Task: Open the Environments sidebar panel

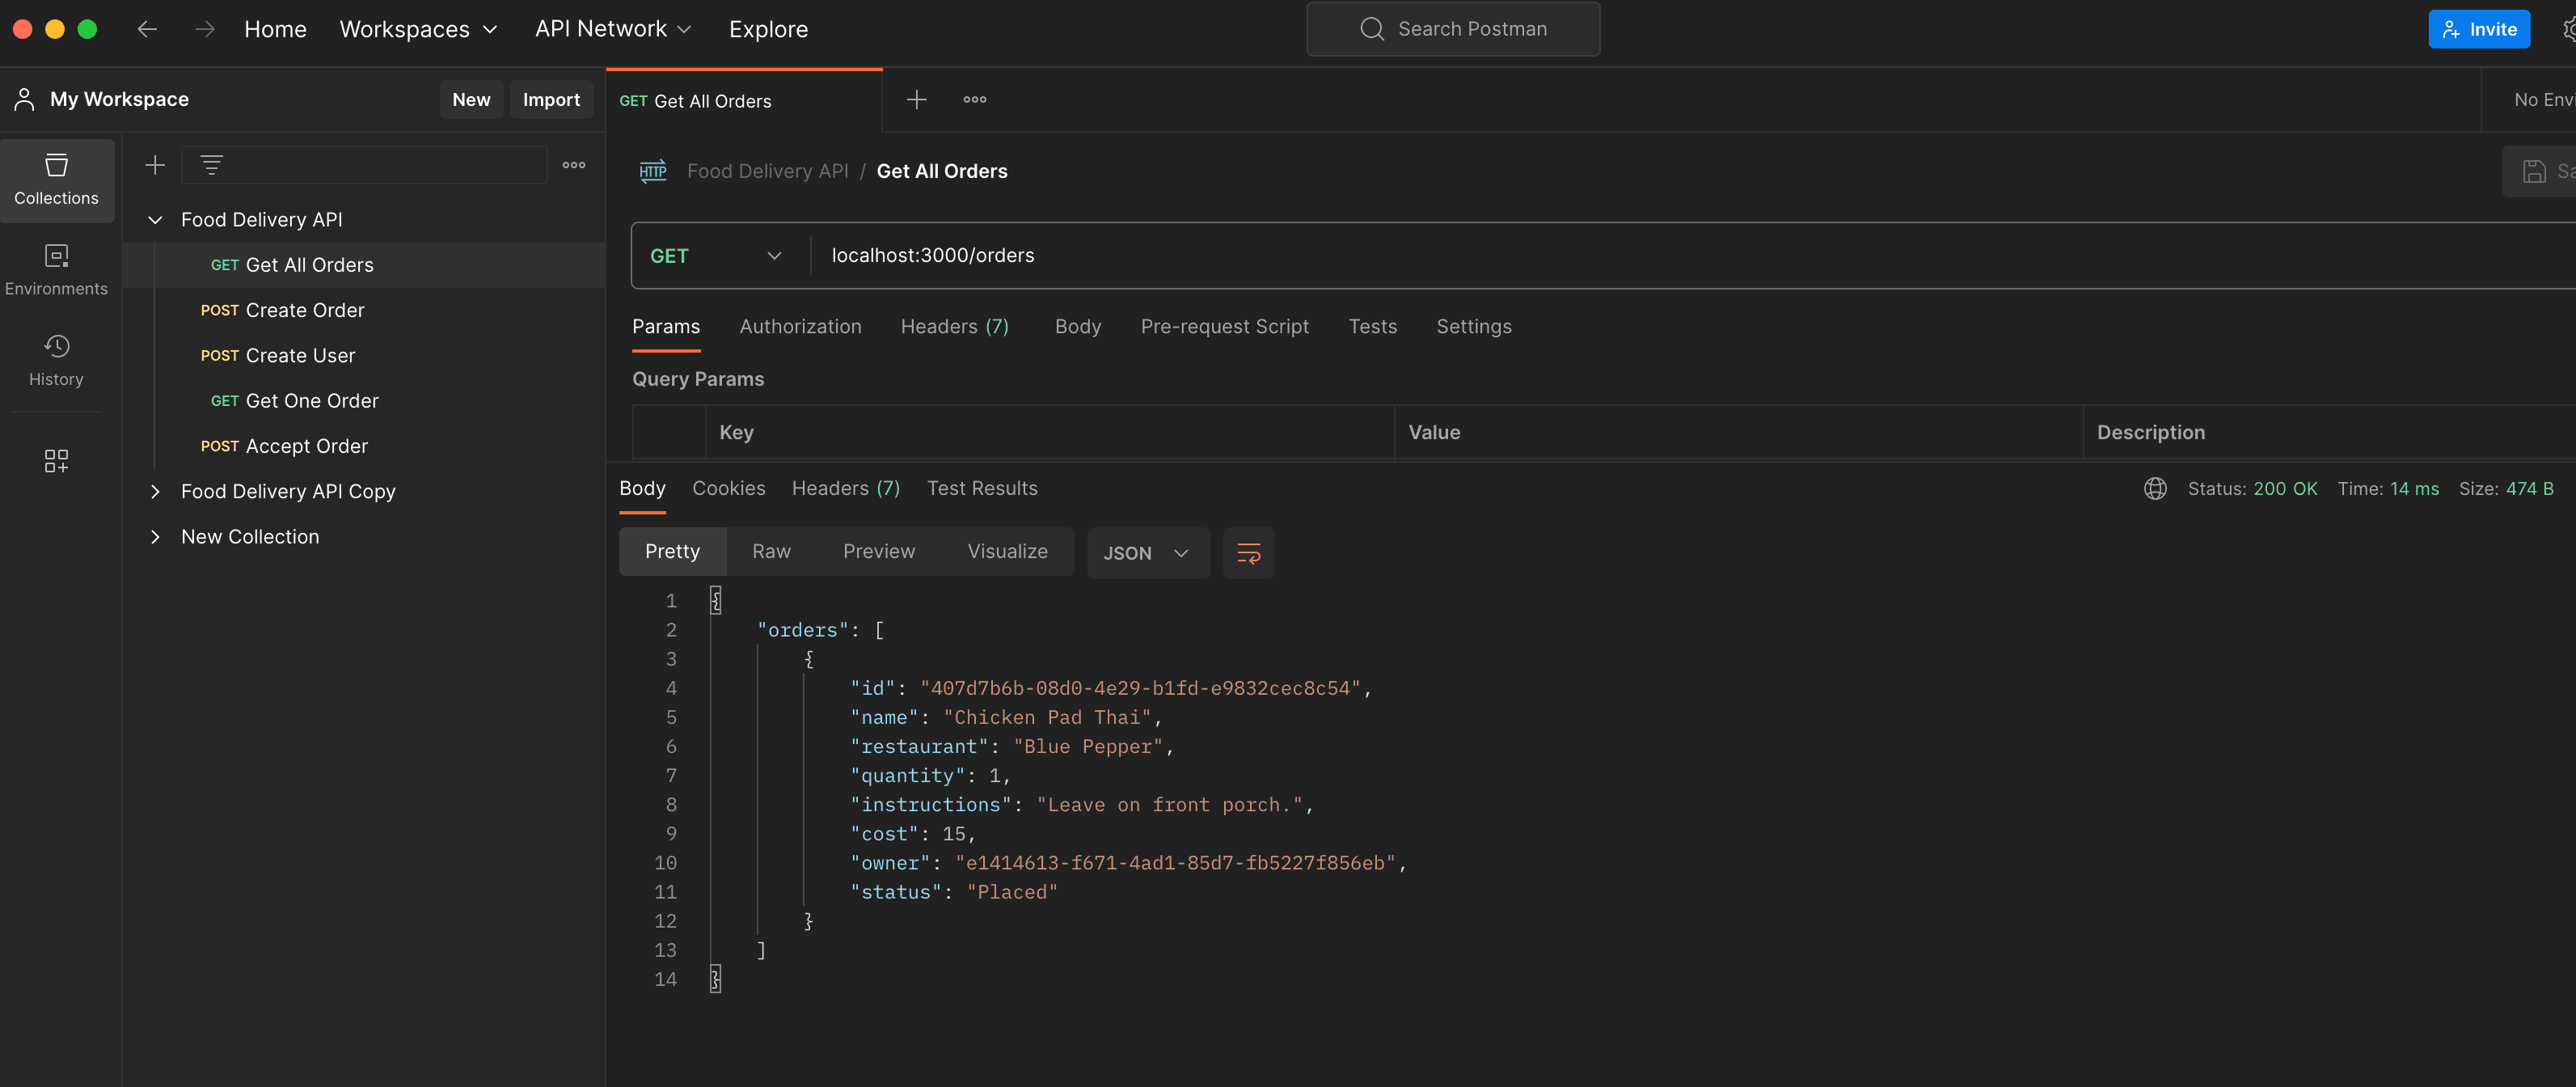Action: coord(56,270)
